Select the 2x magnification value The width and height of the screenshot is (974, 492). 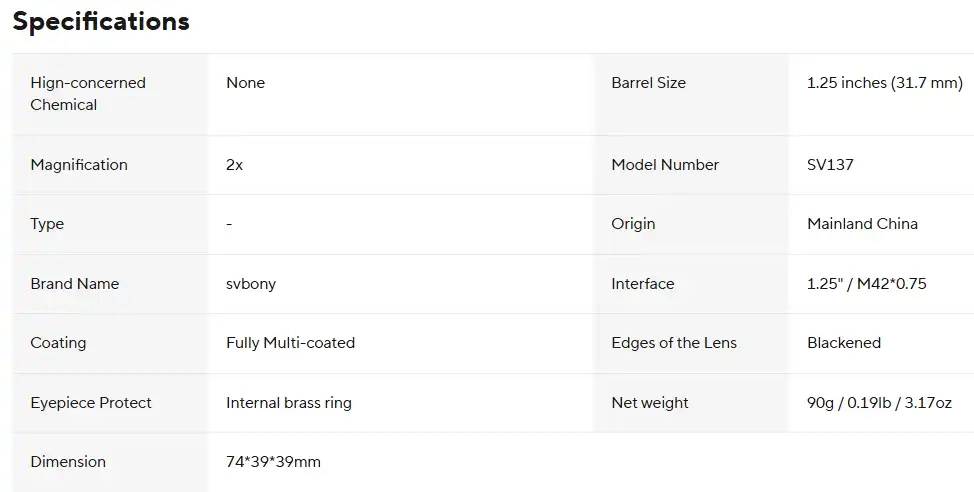pyautogui.click(x=235, y=165)
